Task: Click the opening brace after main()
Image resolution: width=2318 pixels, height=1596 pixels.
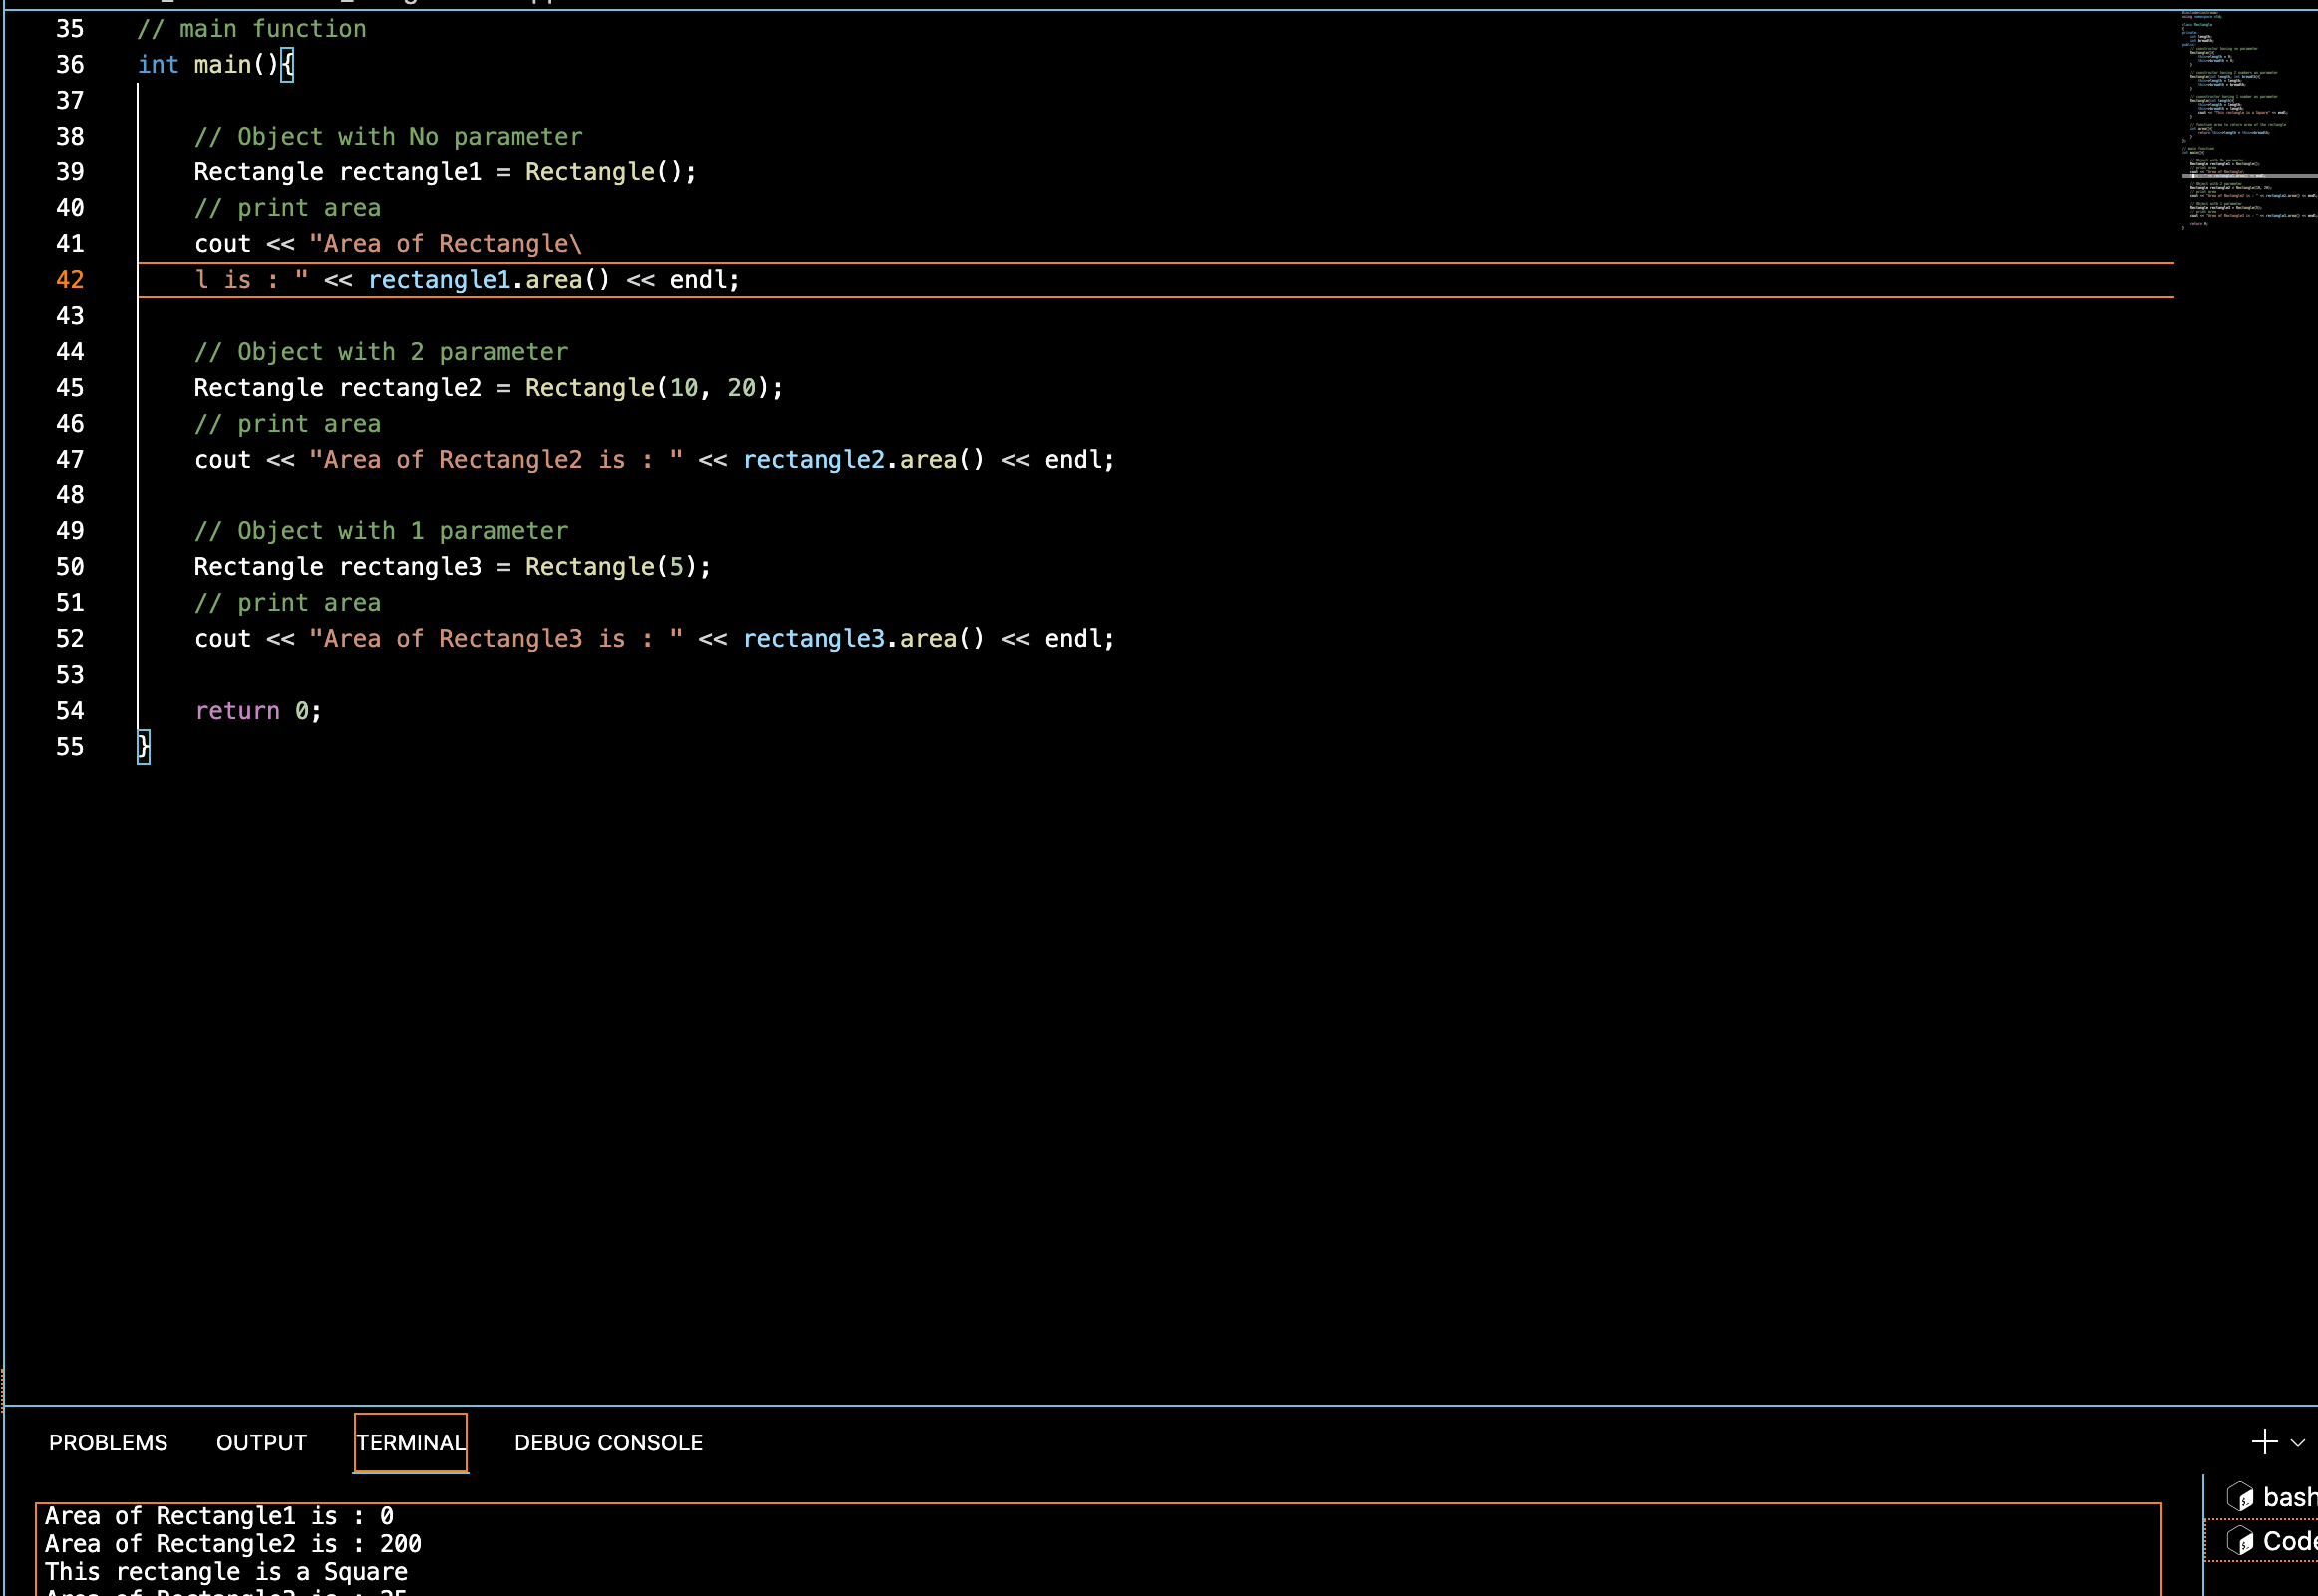Action: (x=287, y=65)
